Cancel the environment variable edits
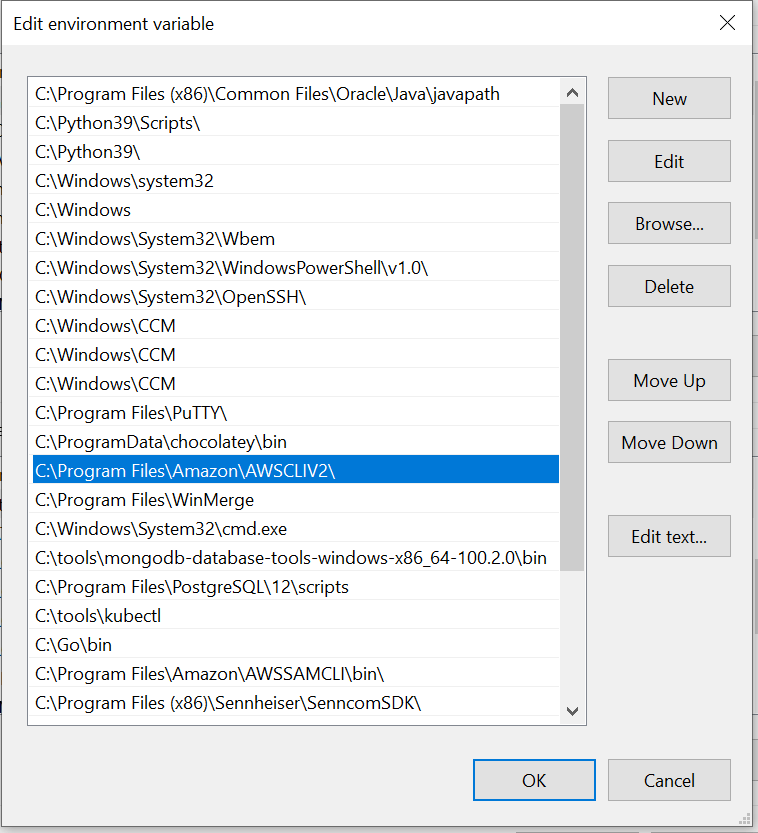The width and height of the screenshot is (758, 833). [668, 780]
